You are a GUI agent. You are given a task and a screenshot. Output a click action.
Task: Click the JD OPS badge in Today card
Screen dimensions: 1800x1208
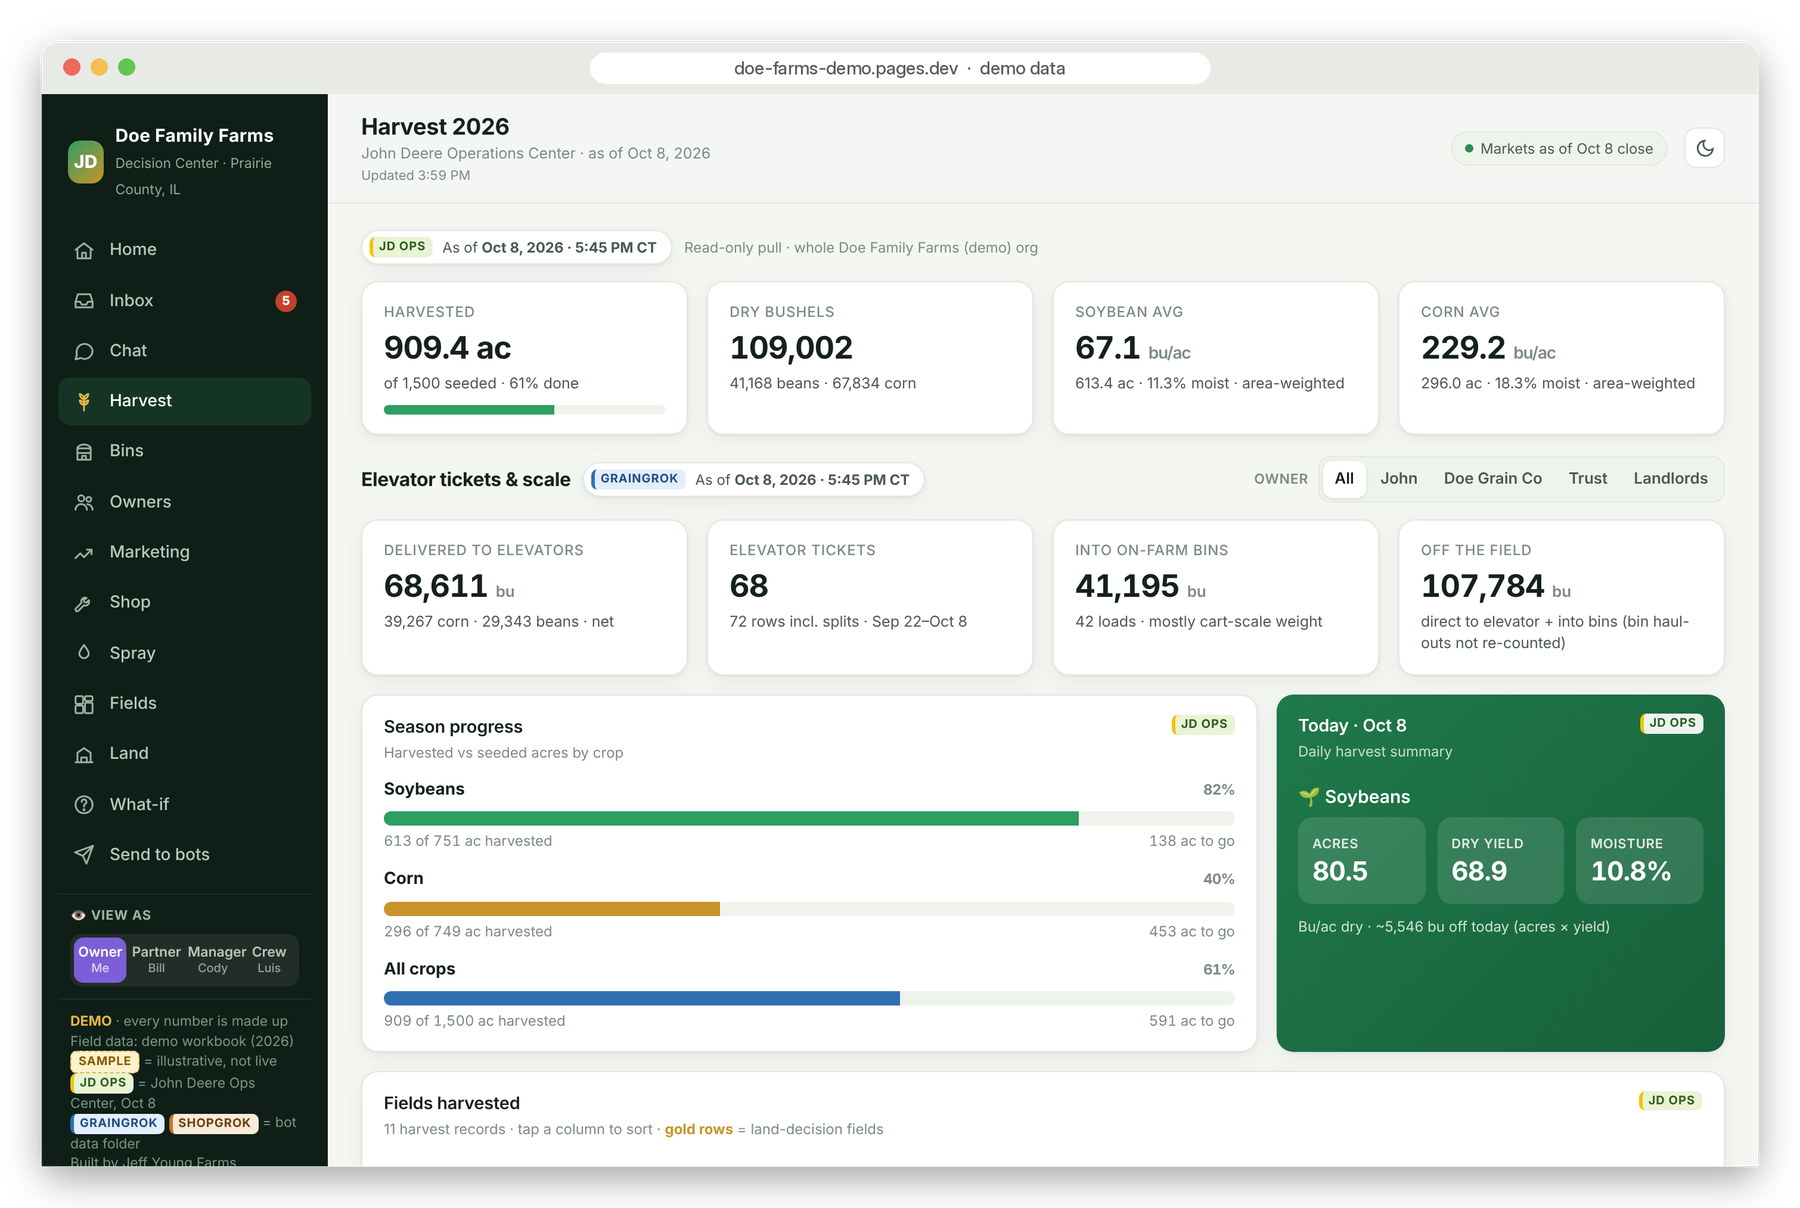click(x=1671, y=723)
